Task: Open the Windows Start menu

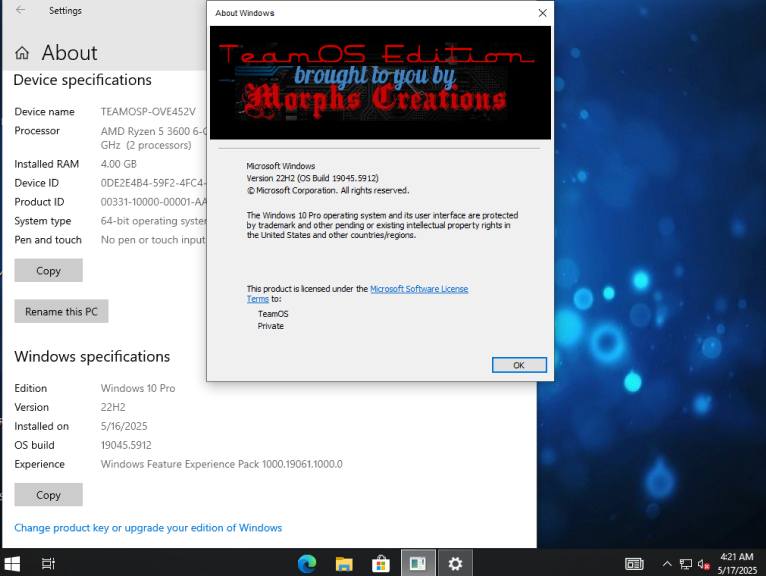Action: 12,564
